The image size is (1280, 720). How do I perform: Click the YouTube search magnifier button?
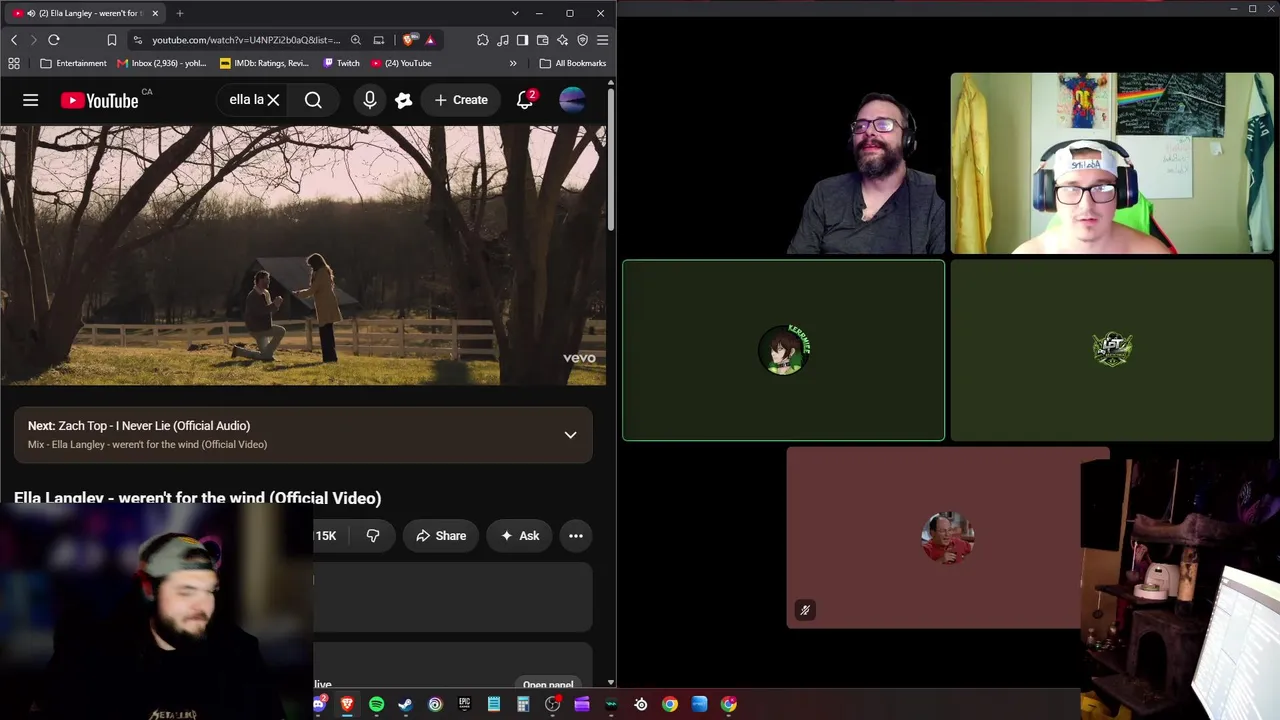coord(313,100)
